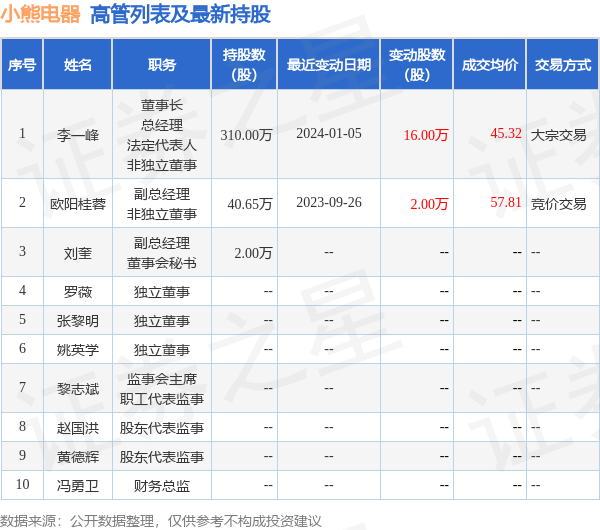Click the red 2.00万 change value

(x=429, y=204)
